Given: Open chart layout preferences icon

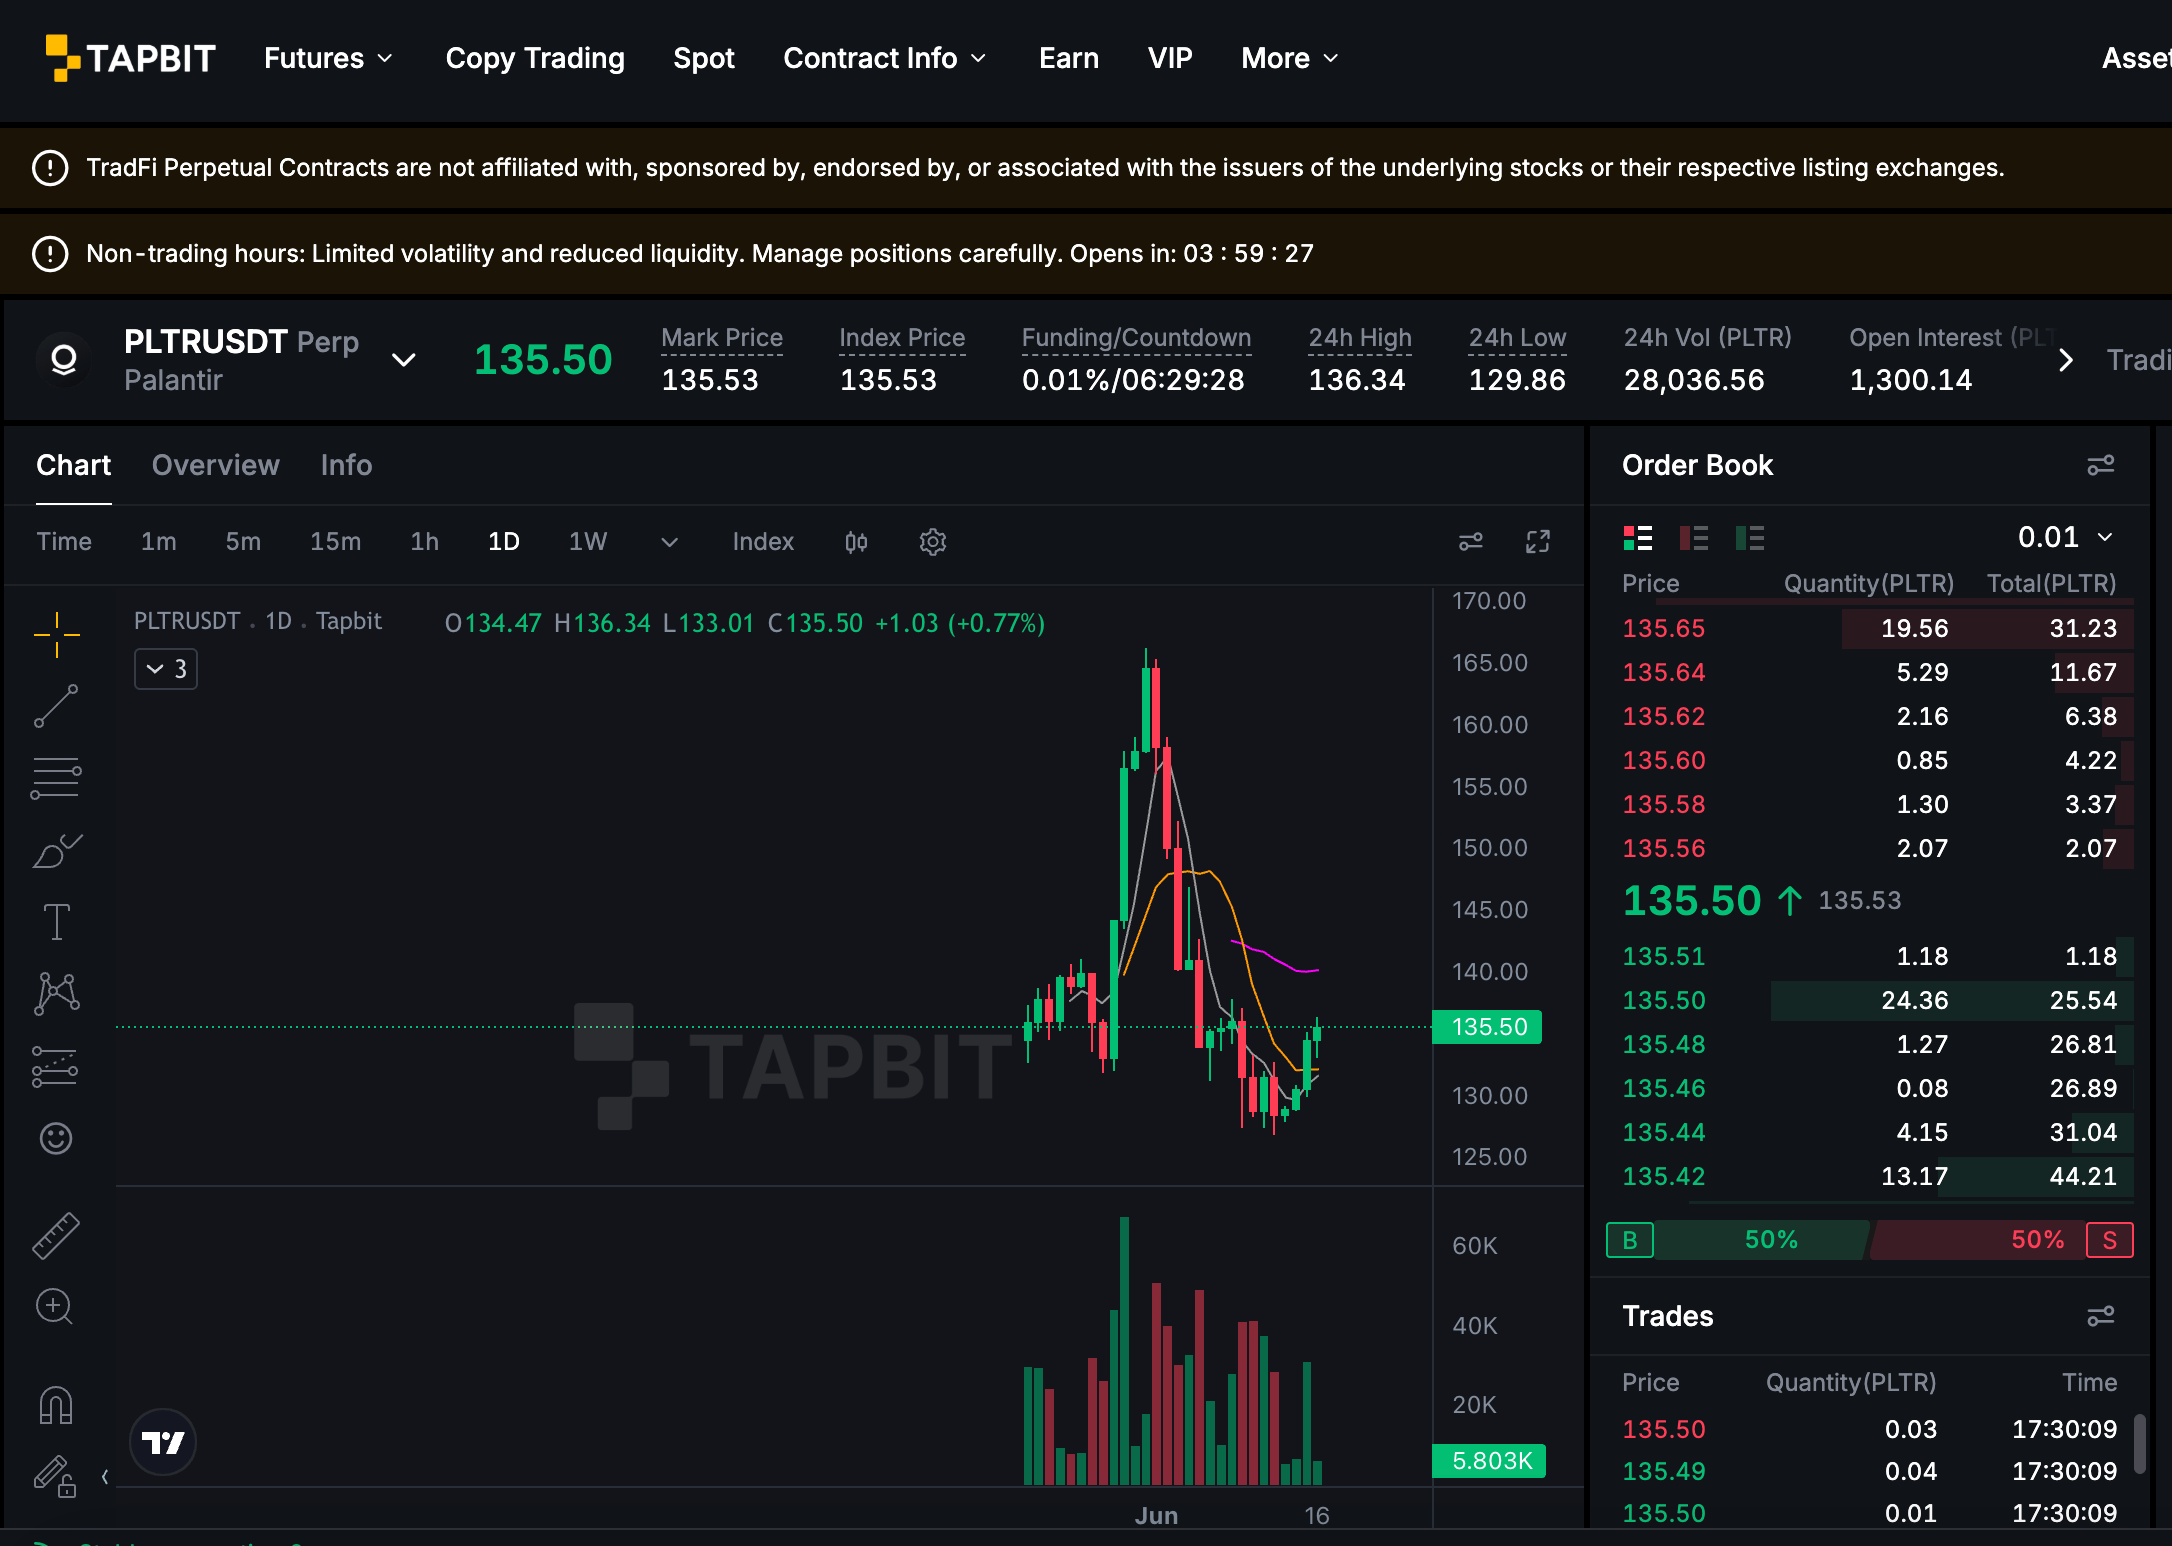Looking at the screenshot, I should click(x=1471, y=542).
